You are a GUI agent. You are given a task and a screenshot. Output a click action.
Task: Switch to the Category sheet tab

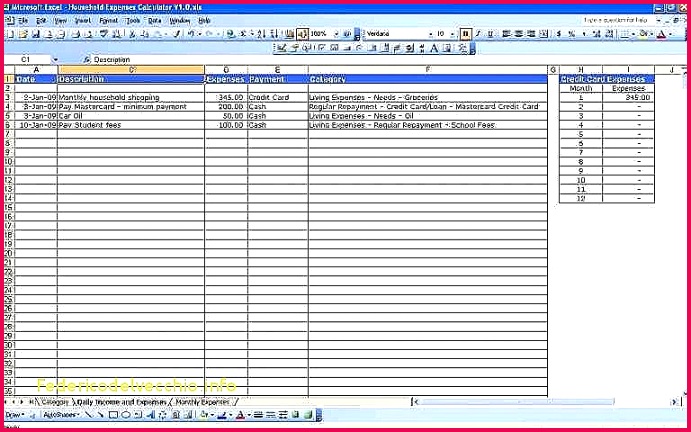click(x=55, y=402)
